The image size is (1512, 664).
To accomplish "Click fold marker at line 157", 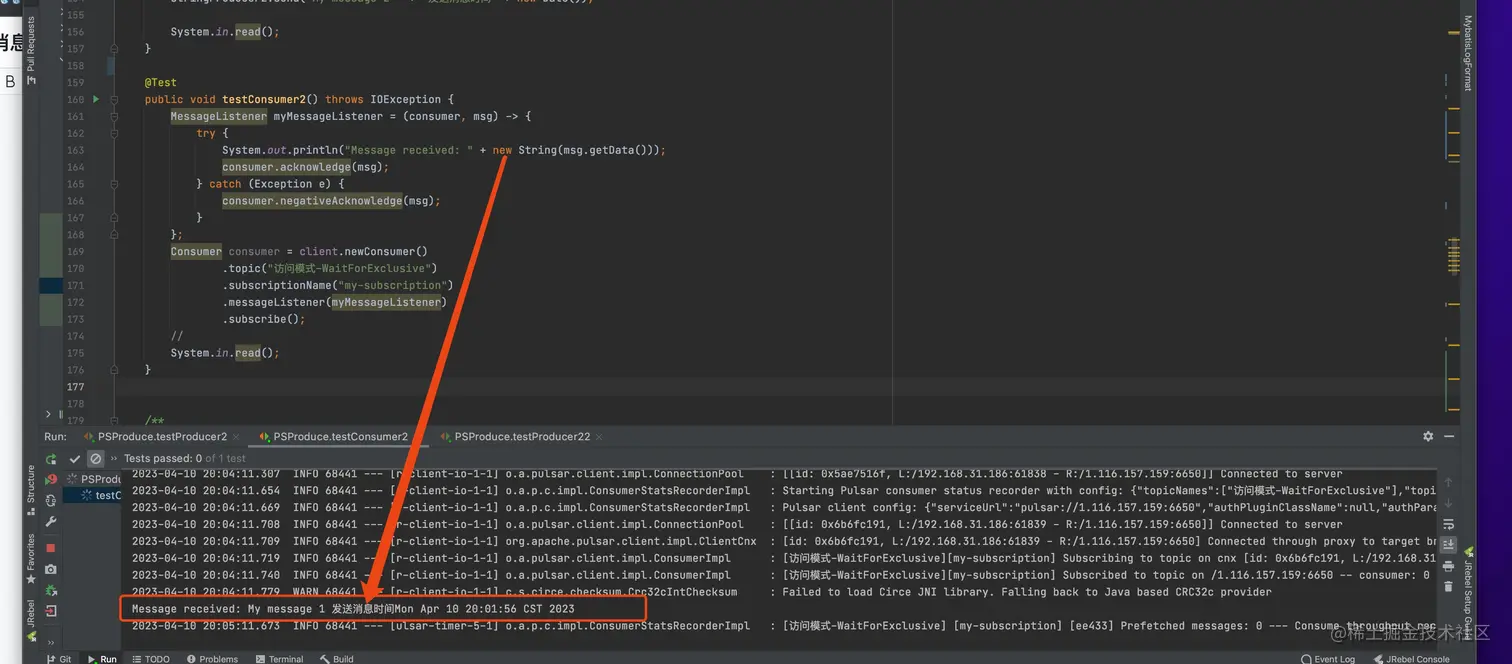I will point(114,48).
